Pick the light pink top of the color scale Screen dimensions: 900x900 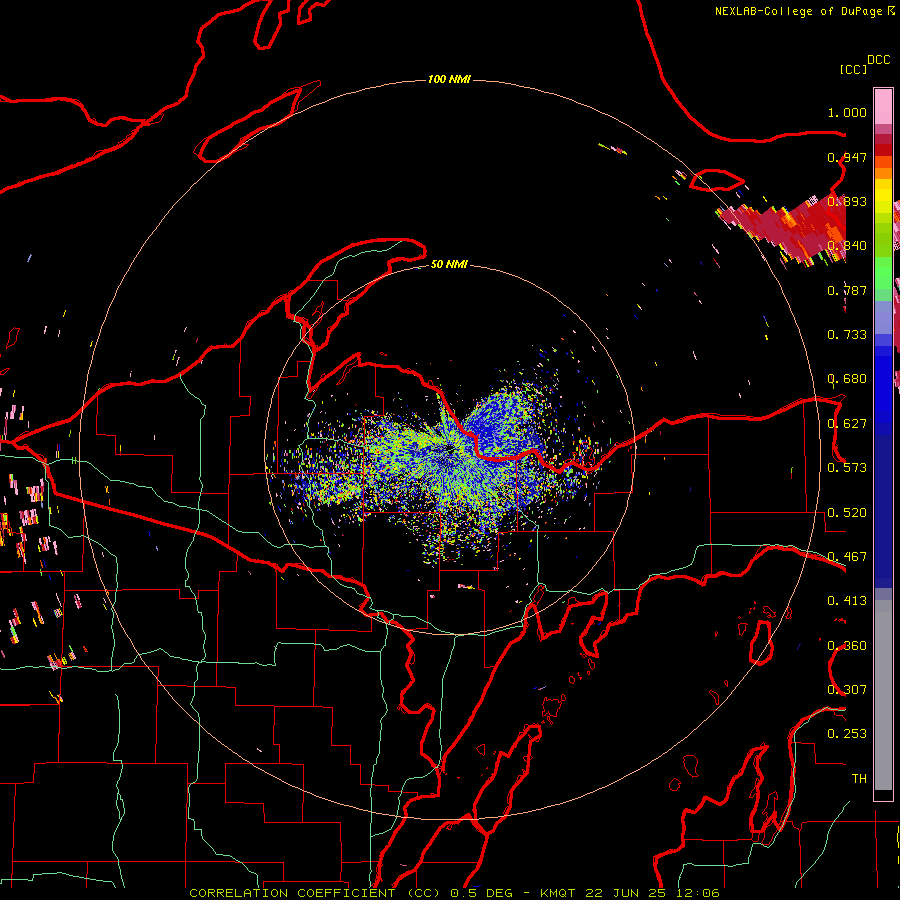(x=883, y=106)
